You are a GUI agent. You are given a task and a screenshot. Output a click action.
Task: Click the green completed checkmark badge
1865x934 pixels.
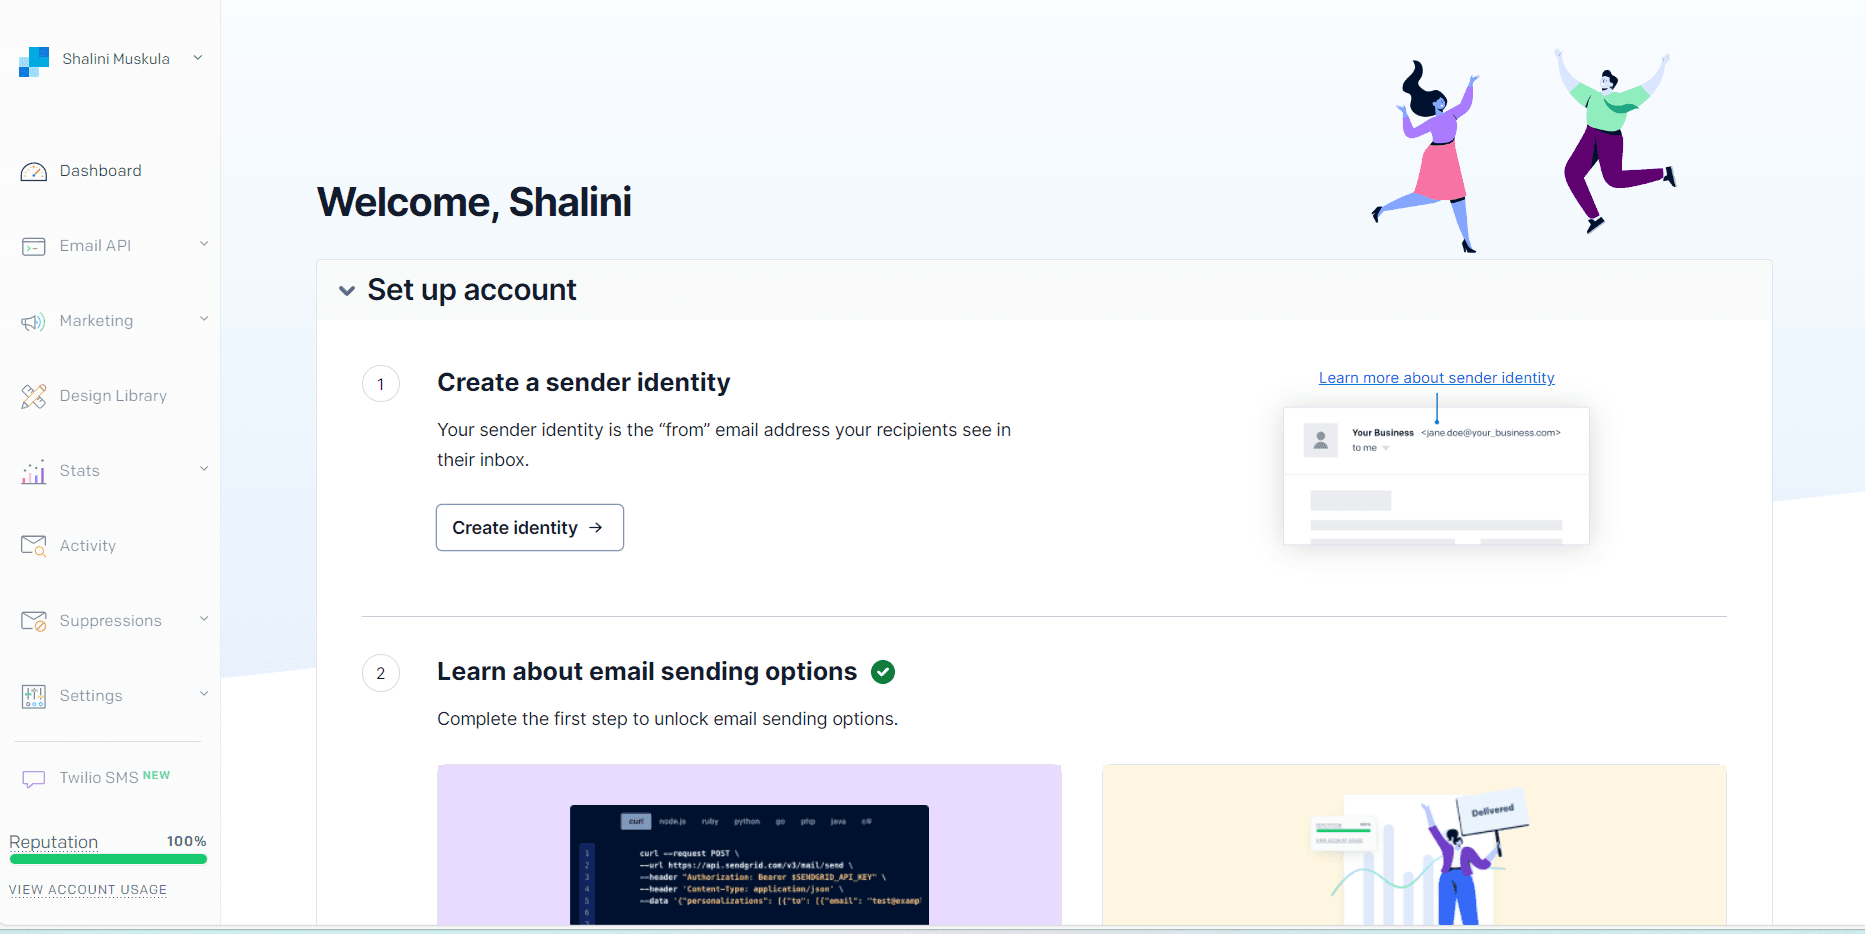[x=883, y=672]
